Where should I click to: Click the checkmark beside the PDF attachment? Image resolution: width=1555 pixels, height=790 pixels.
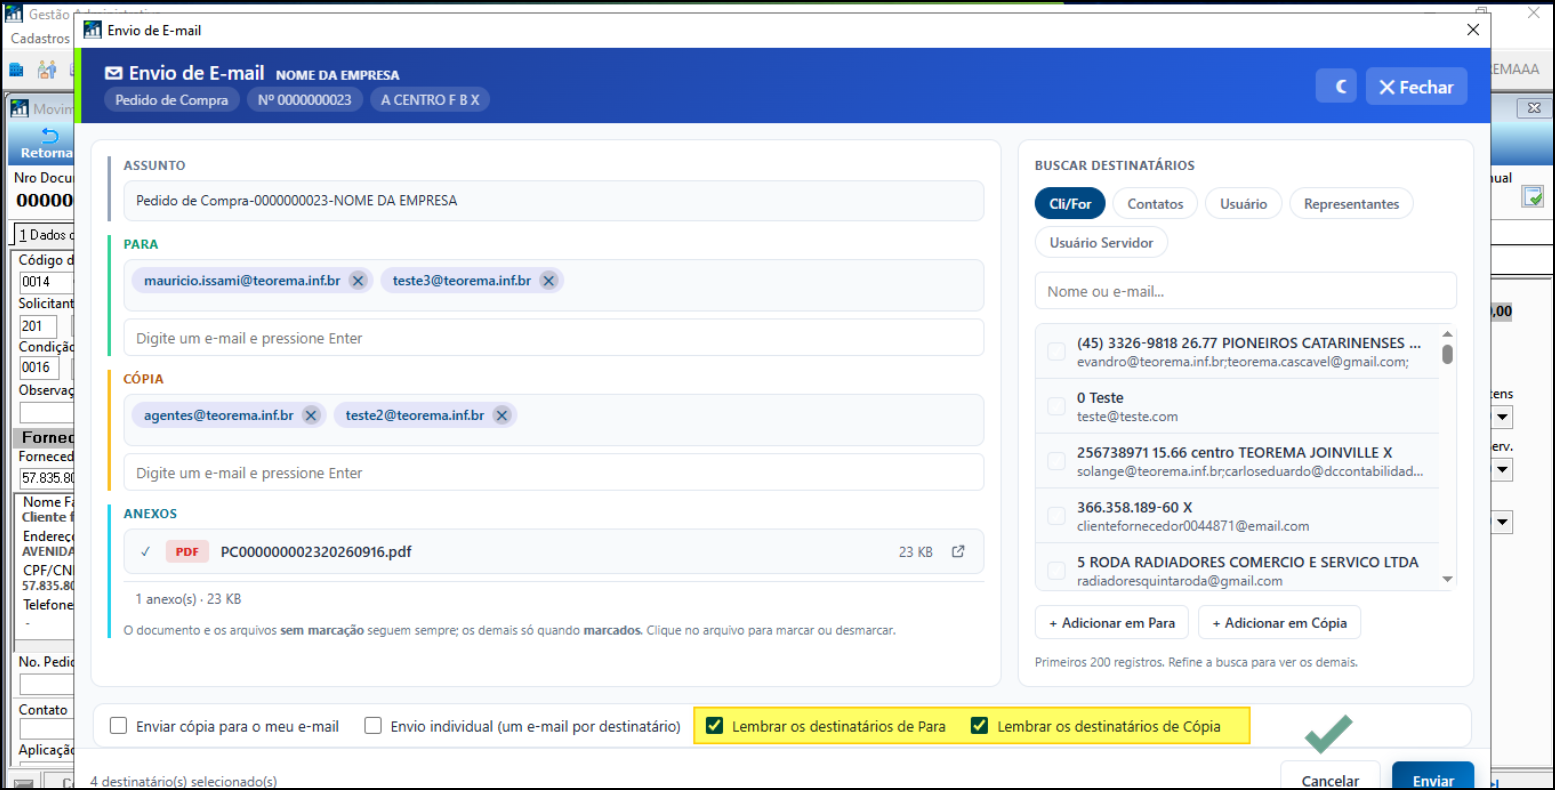coord(146,552)
